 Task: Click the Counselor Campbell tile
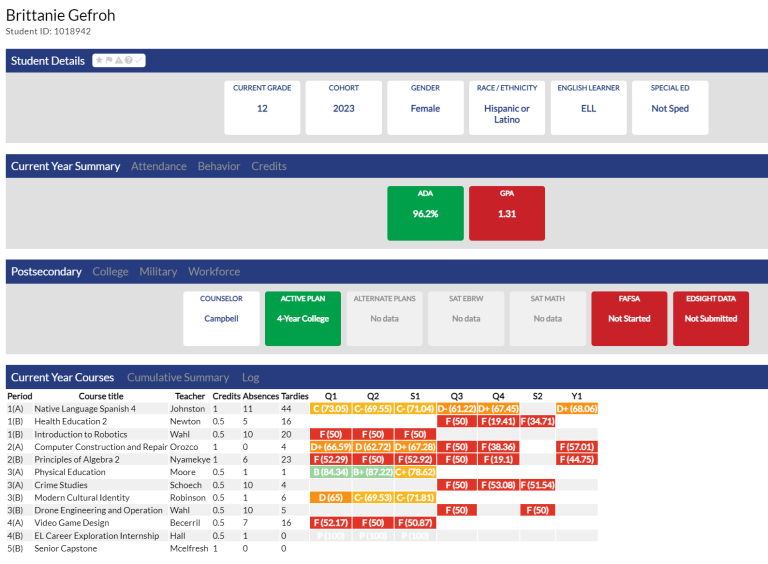pyautogui.click(x=221, y=319)
